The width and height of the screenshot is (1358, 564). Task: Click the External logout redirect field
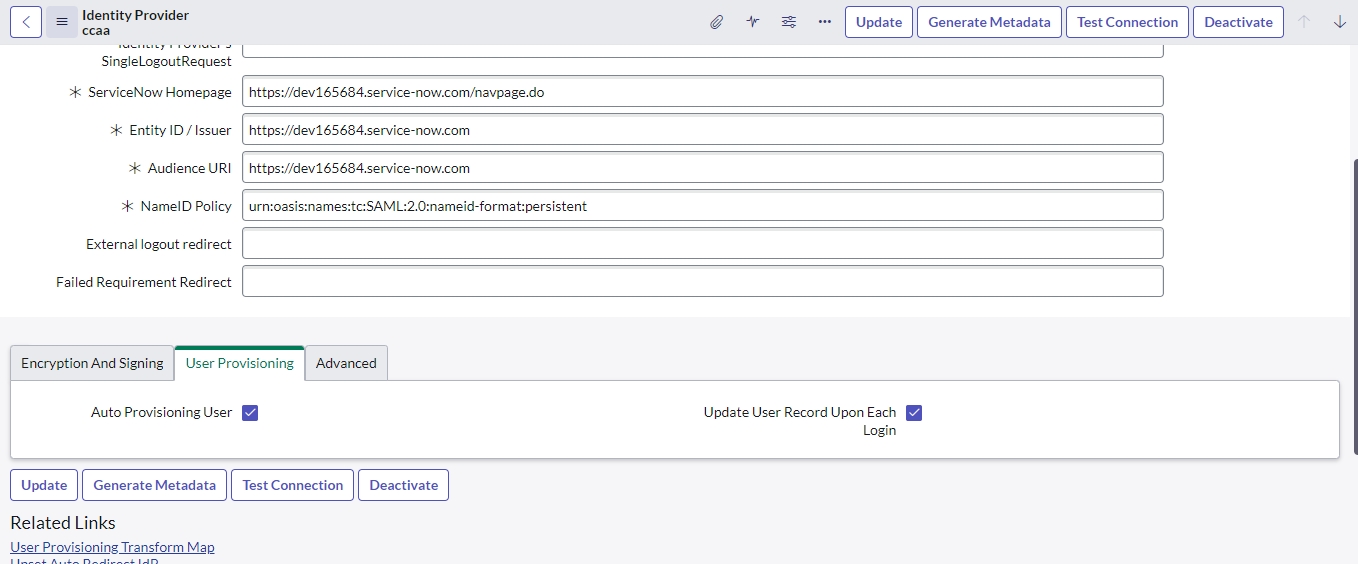pos(702,244)
